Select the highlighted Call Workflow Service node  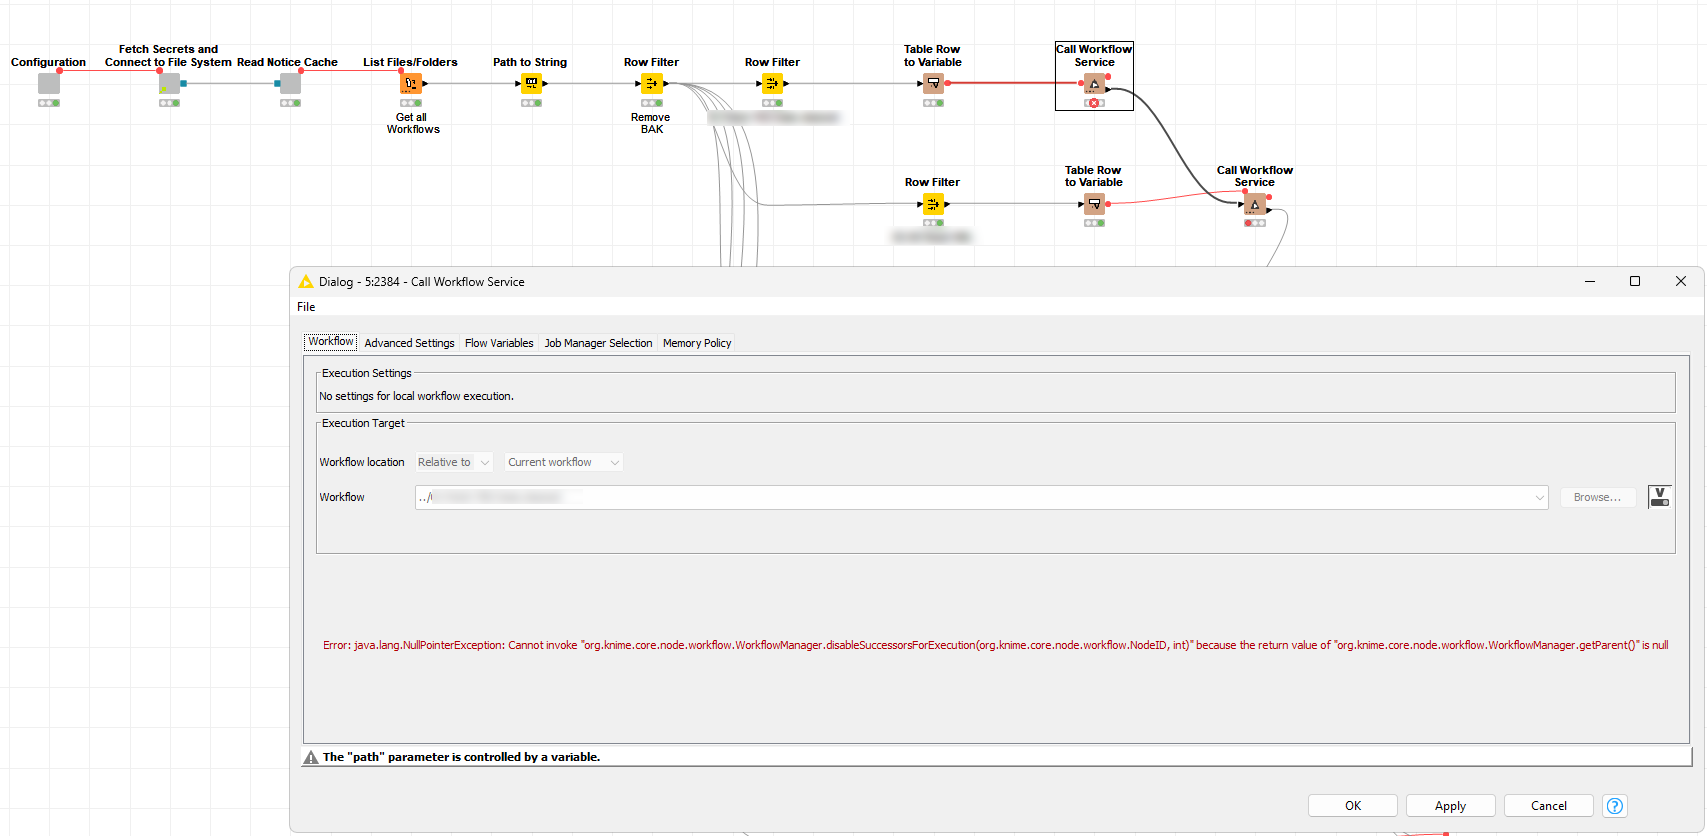(x=1094, y=84)
